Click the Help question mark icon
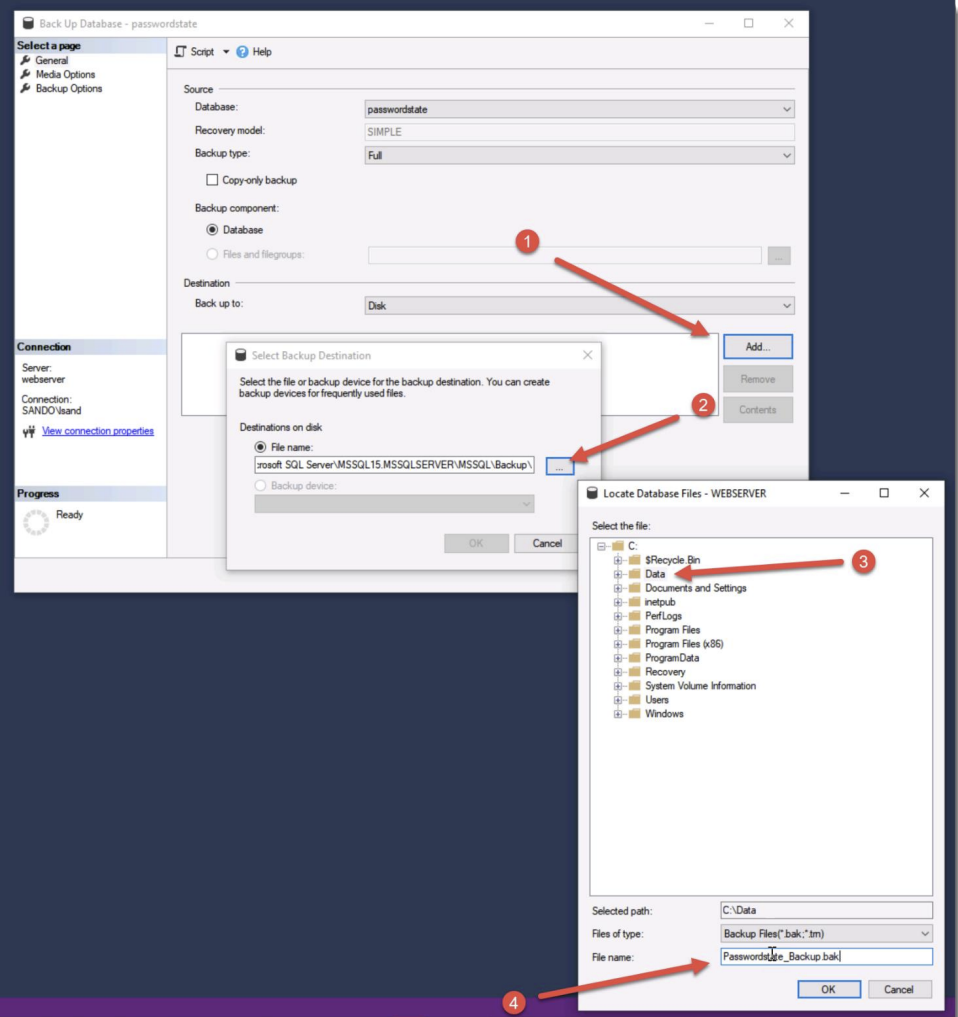The height and width of the screenshot is (1017, 958). 242,52
